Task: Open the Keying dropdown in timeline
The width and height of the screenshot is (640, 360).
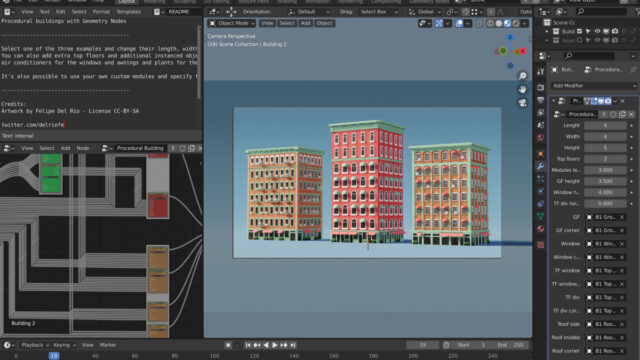Action: pos(64,345)
